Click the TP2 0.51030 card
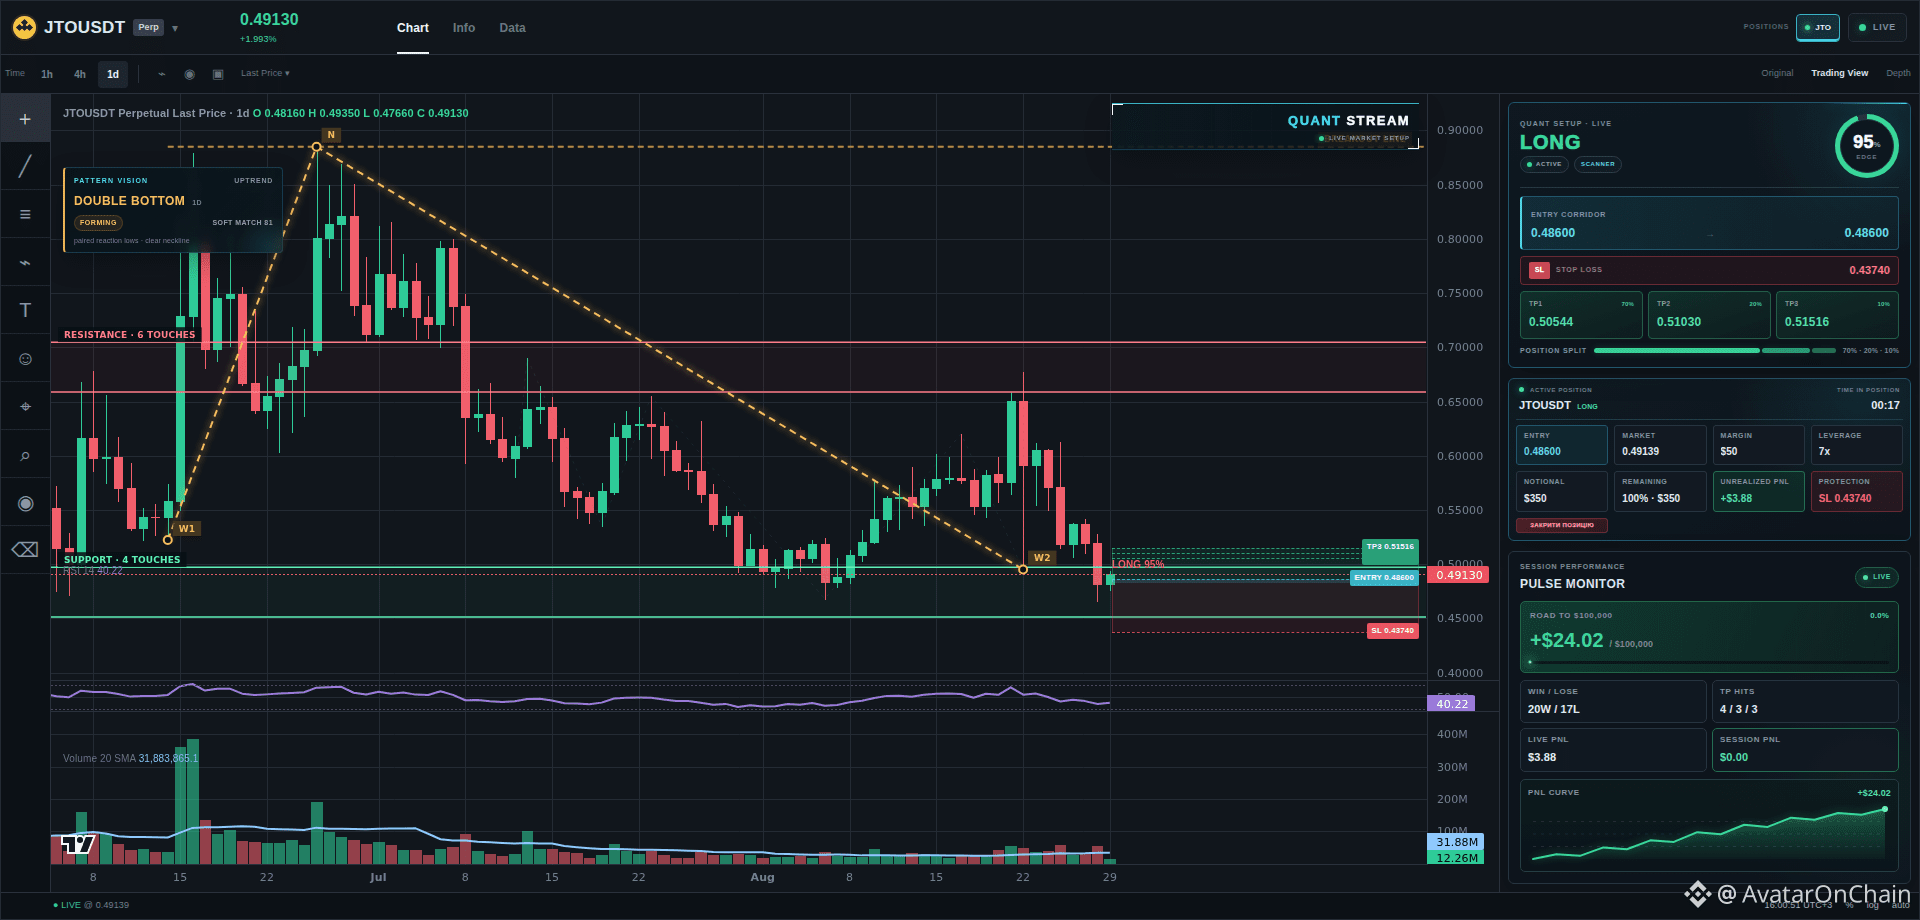Image resolution: width=1920 pixels, height=920 pixels. [1709, 314]
